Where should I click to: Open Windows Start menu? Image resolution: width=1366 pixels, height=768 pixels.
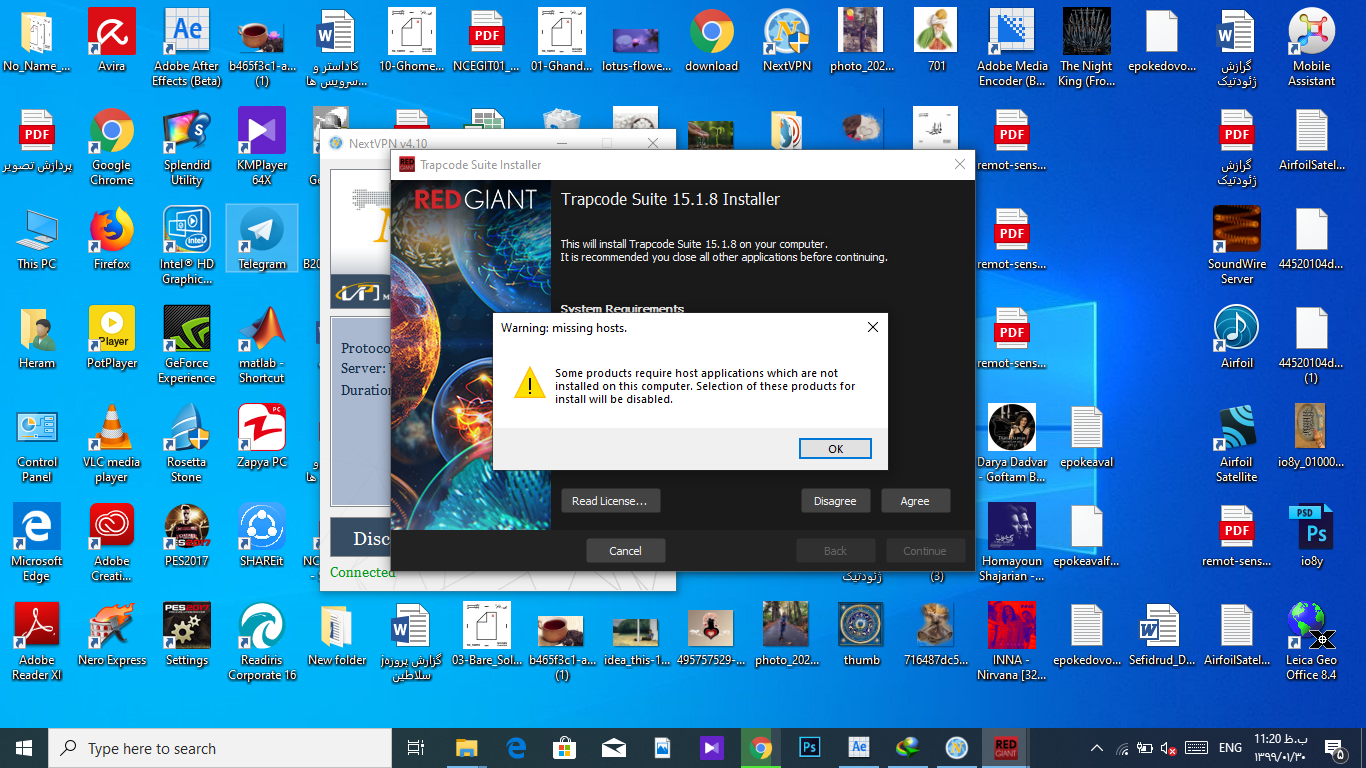pos(24,748)
